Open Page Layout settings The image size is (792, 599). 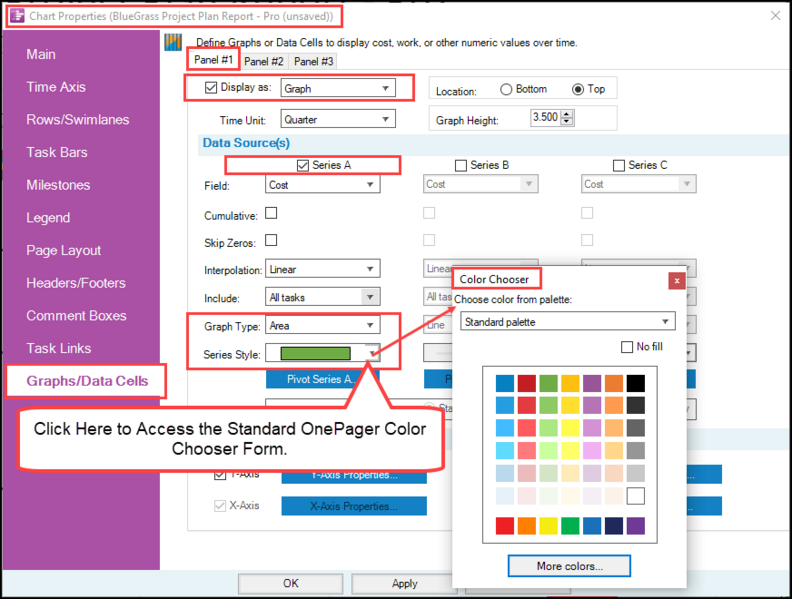click(x=64, y=251)
